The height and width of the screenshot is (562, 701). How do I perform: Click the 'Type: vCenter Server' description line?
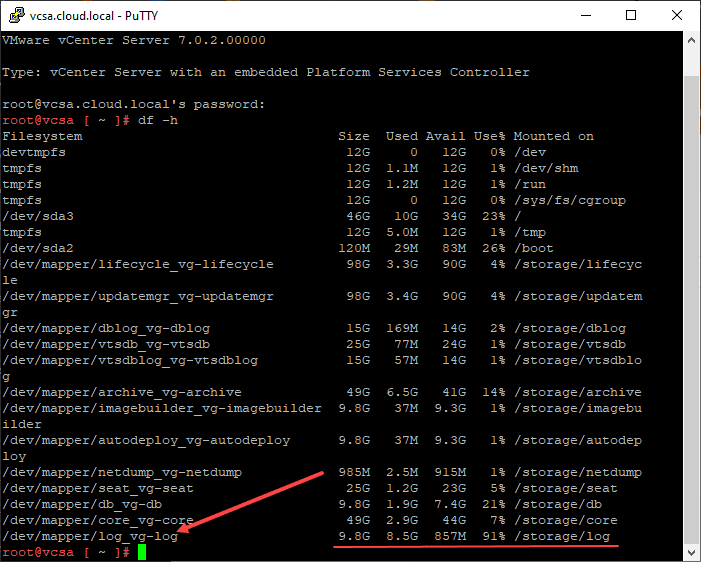(266, 72)
